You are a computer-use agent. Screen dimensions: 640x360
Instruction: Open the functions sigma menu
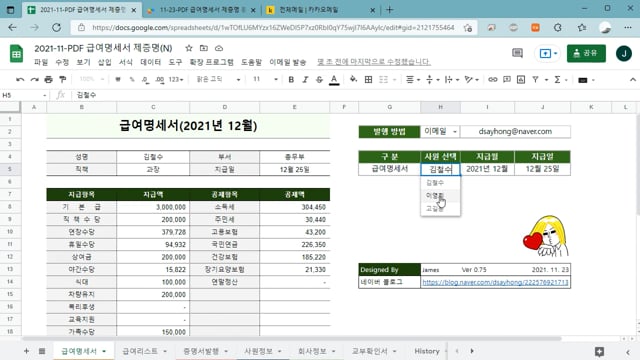[x=557, y=80]
